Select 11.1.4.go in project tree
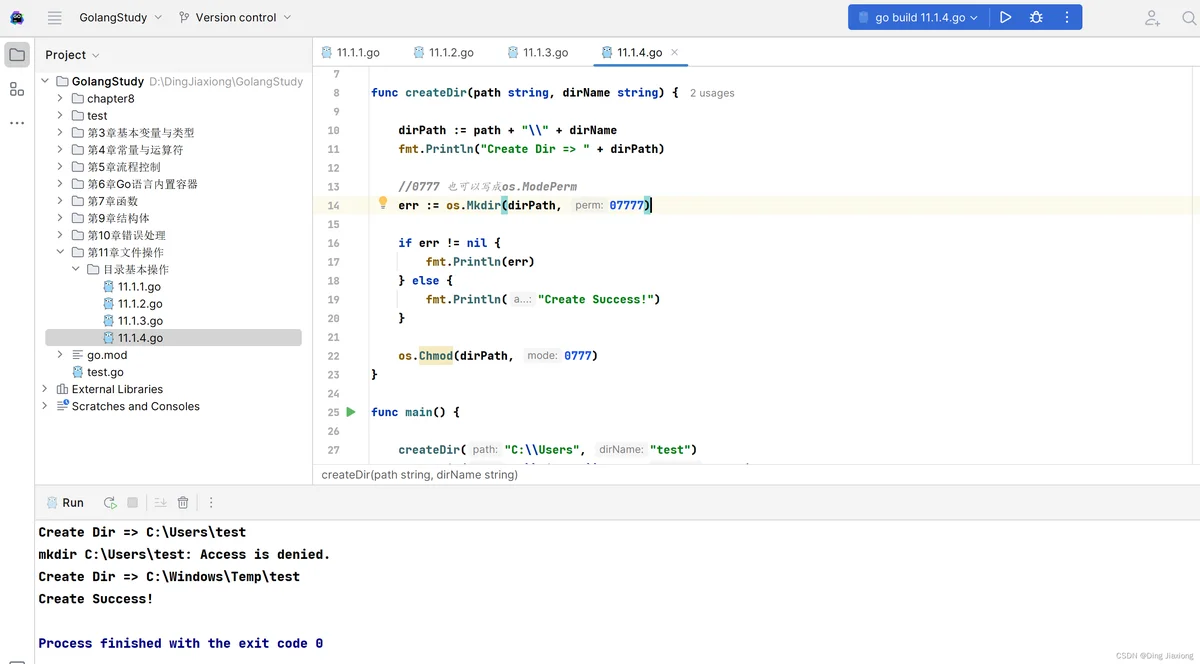This screenshot has width=1200, height=664. pos(173,338)
